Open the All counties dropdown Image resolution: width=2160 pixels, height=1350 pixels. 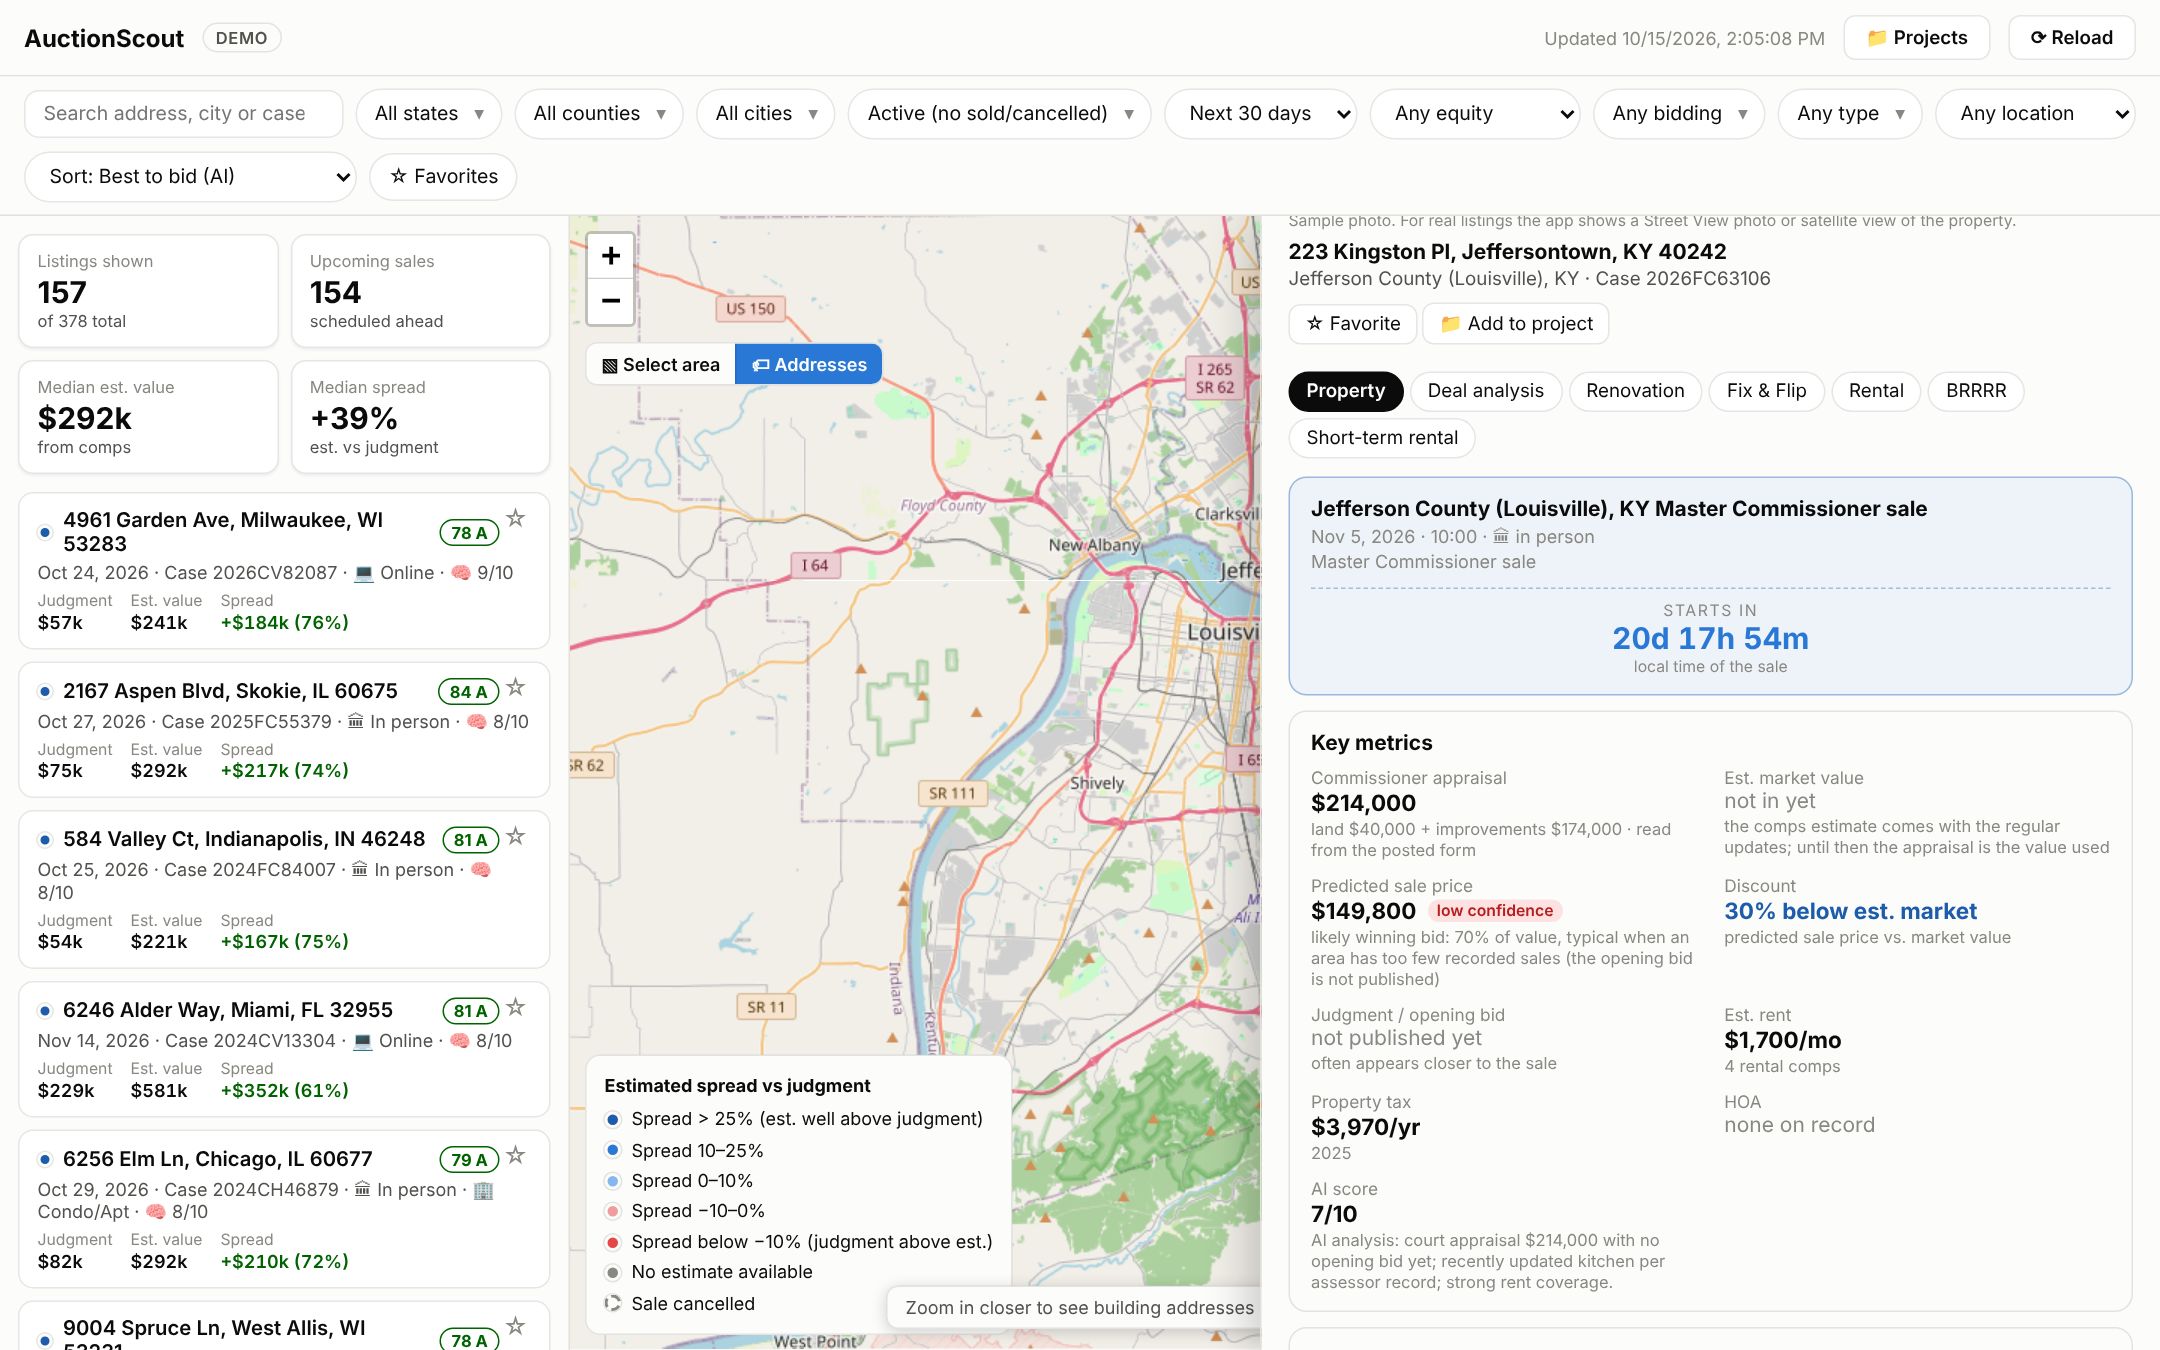[x=599, y=114]
